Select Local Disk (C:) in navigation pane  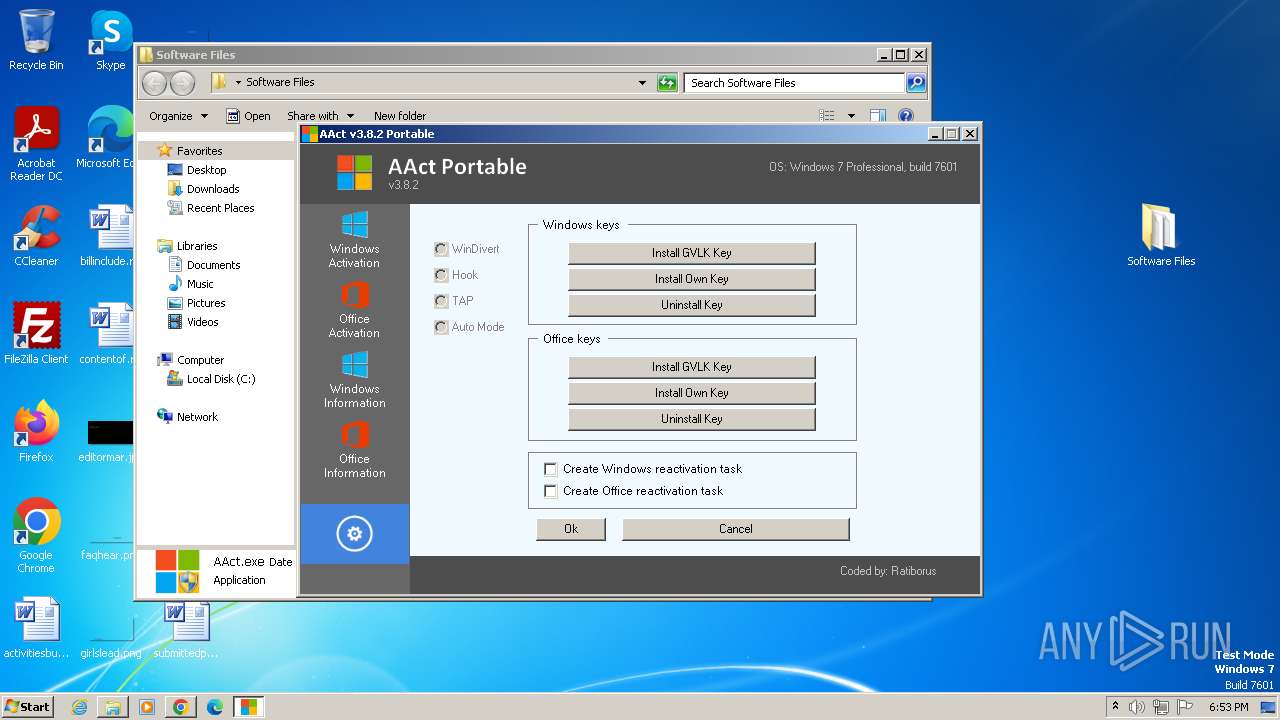click(220, 379)
